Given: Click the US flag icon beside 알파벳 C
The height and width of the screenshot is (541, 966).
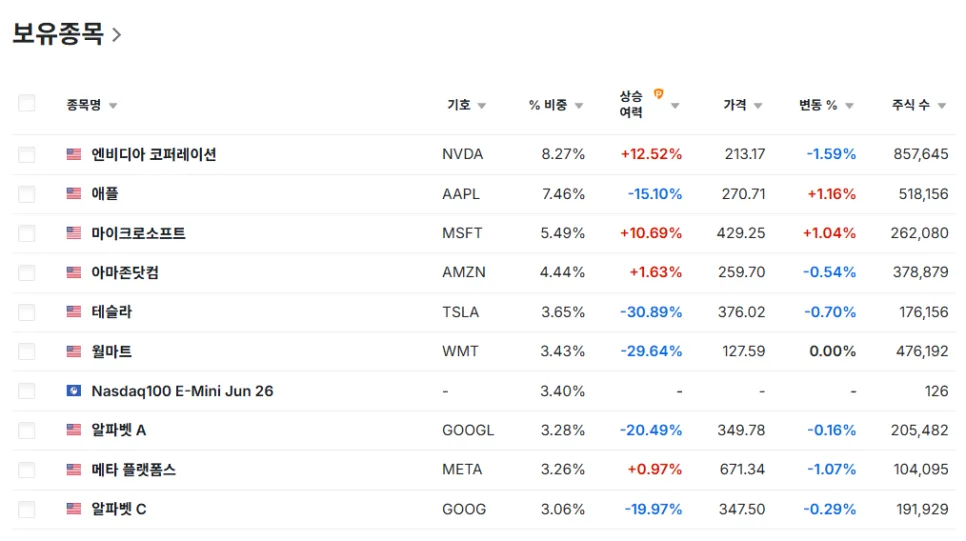Looking at the screenshot, I should pos(74,509).
